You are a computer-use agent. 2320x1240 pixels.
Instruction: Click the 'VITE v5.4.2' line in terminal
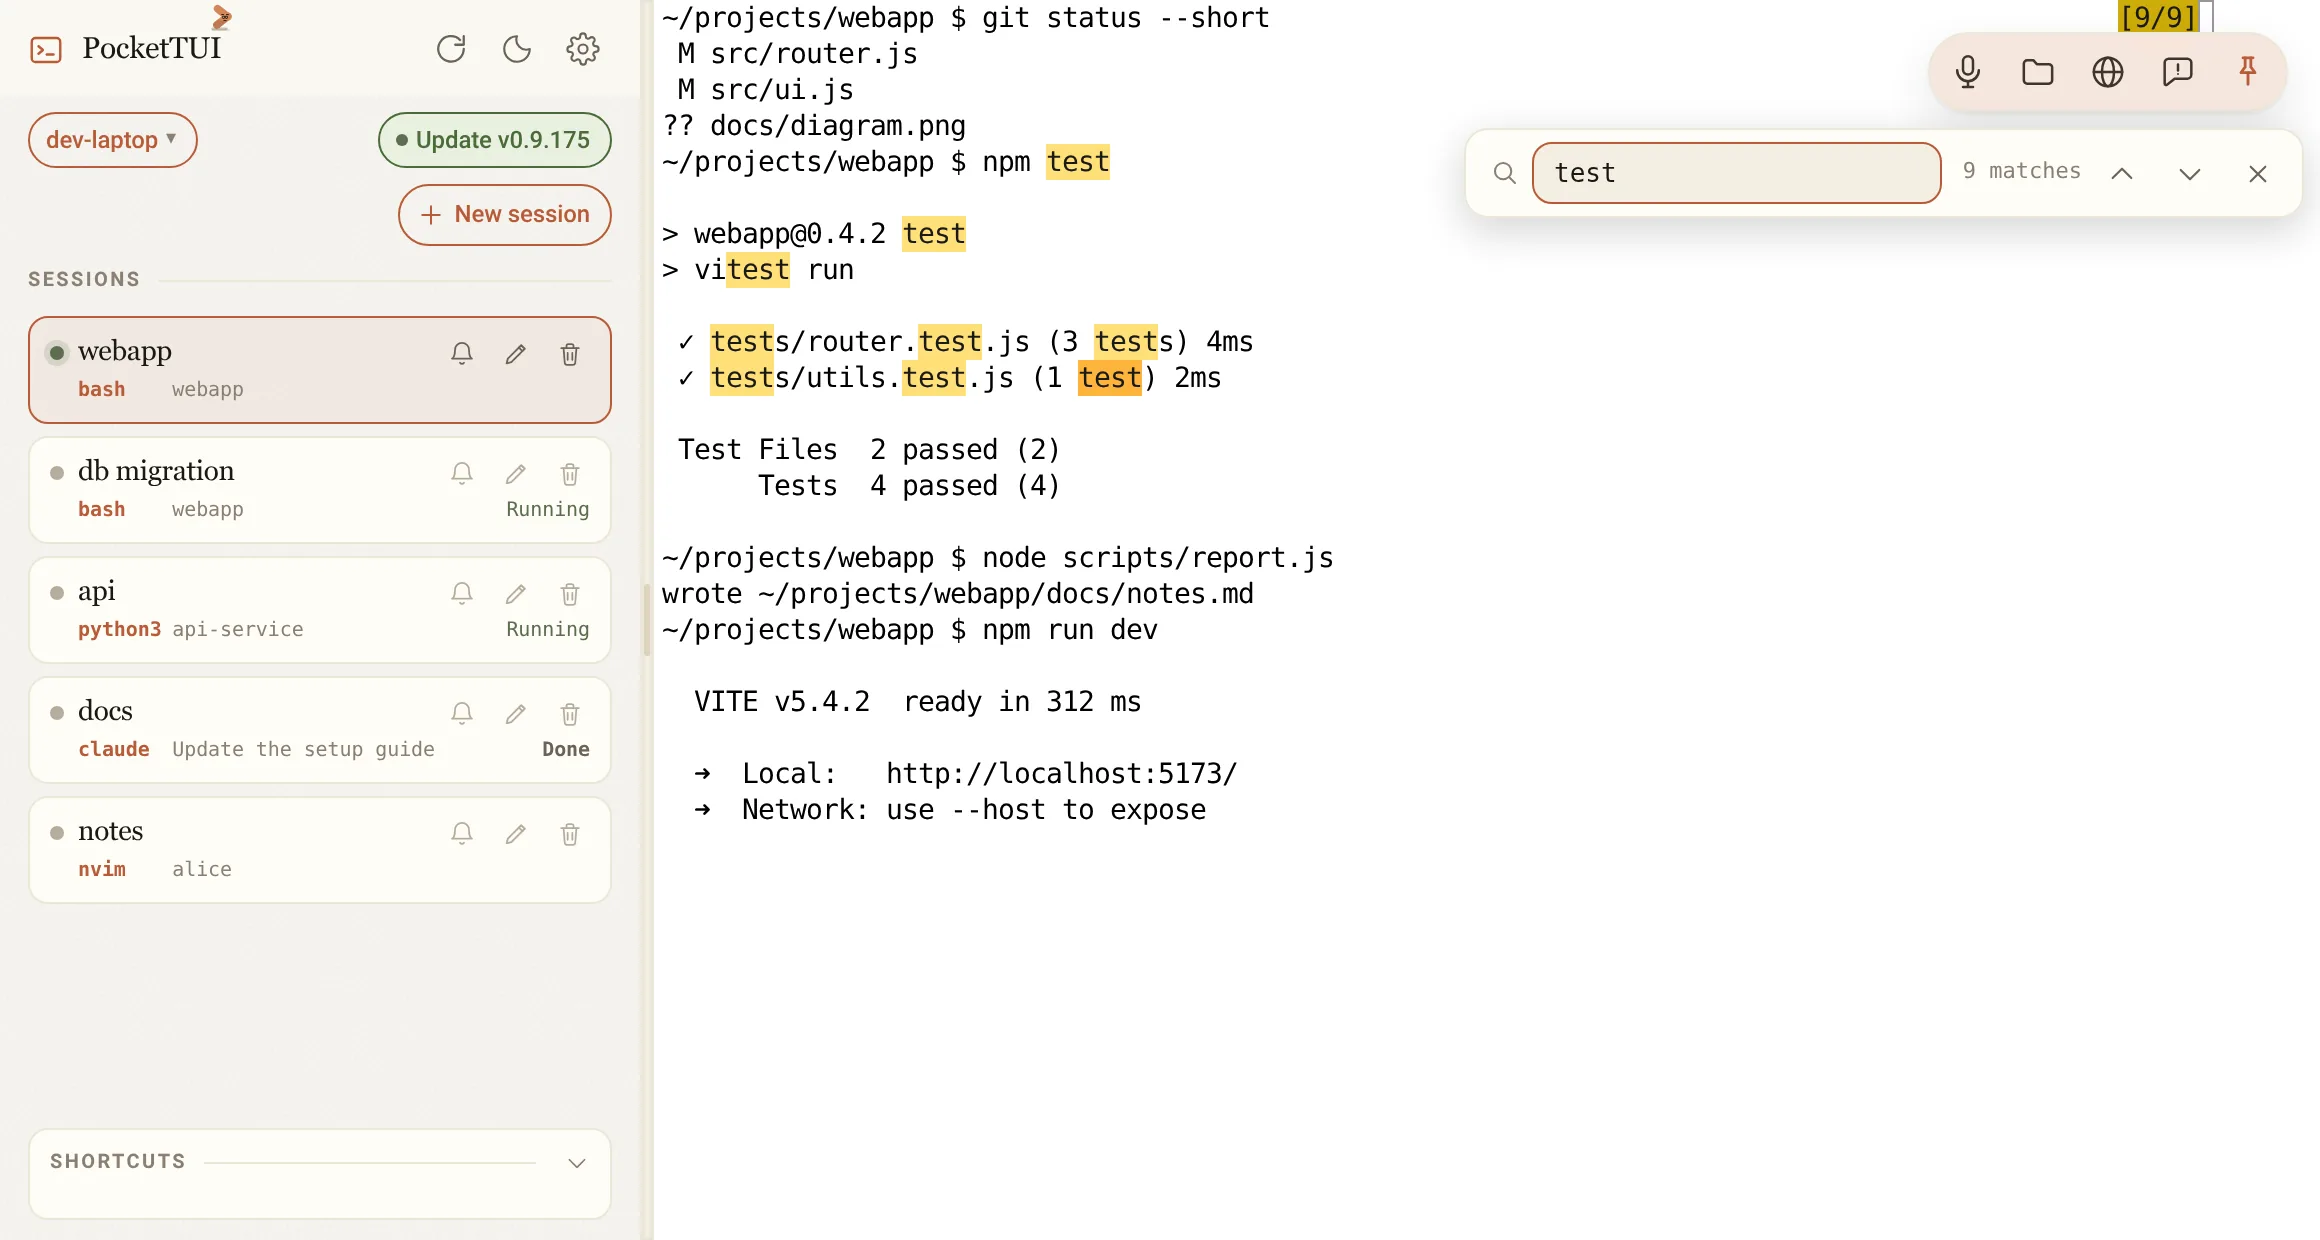(918, 701)
